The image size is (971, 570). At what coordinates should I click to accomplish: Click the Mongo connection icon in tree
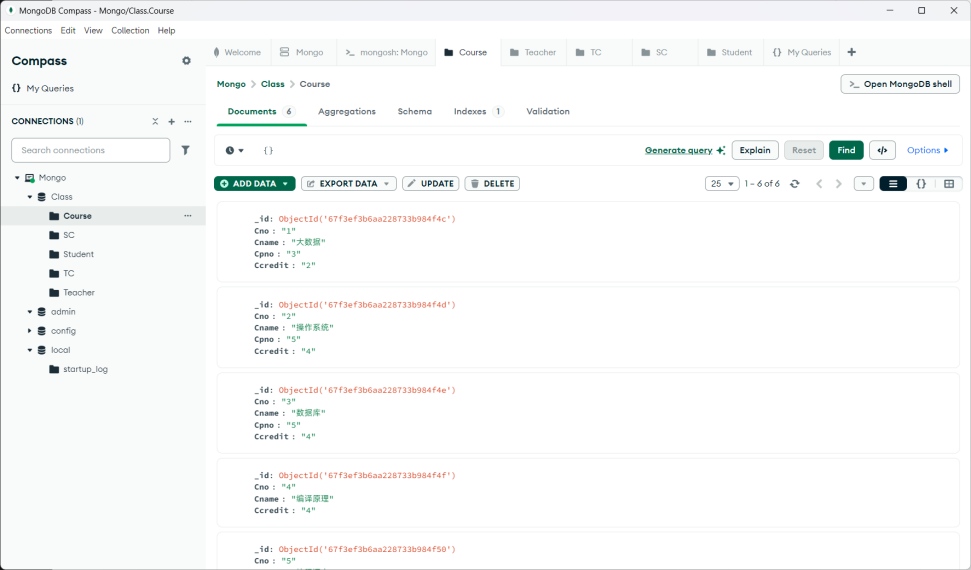click(29, 178)
